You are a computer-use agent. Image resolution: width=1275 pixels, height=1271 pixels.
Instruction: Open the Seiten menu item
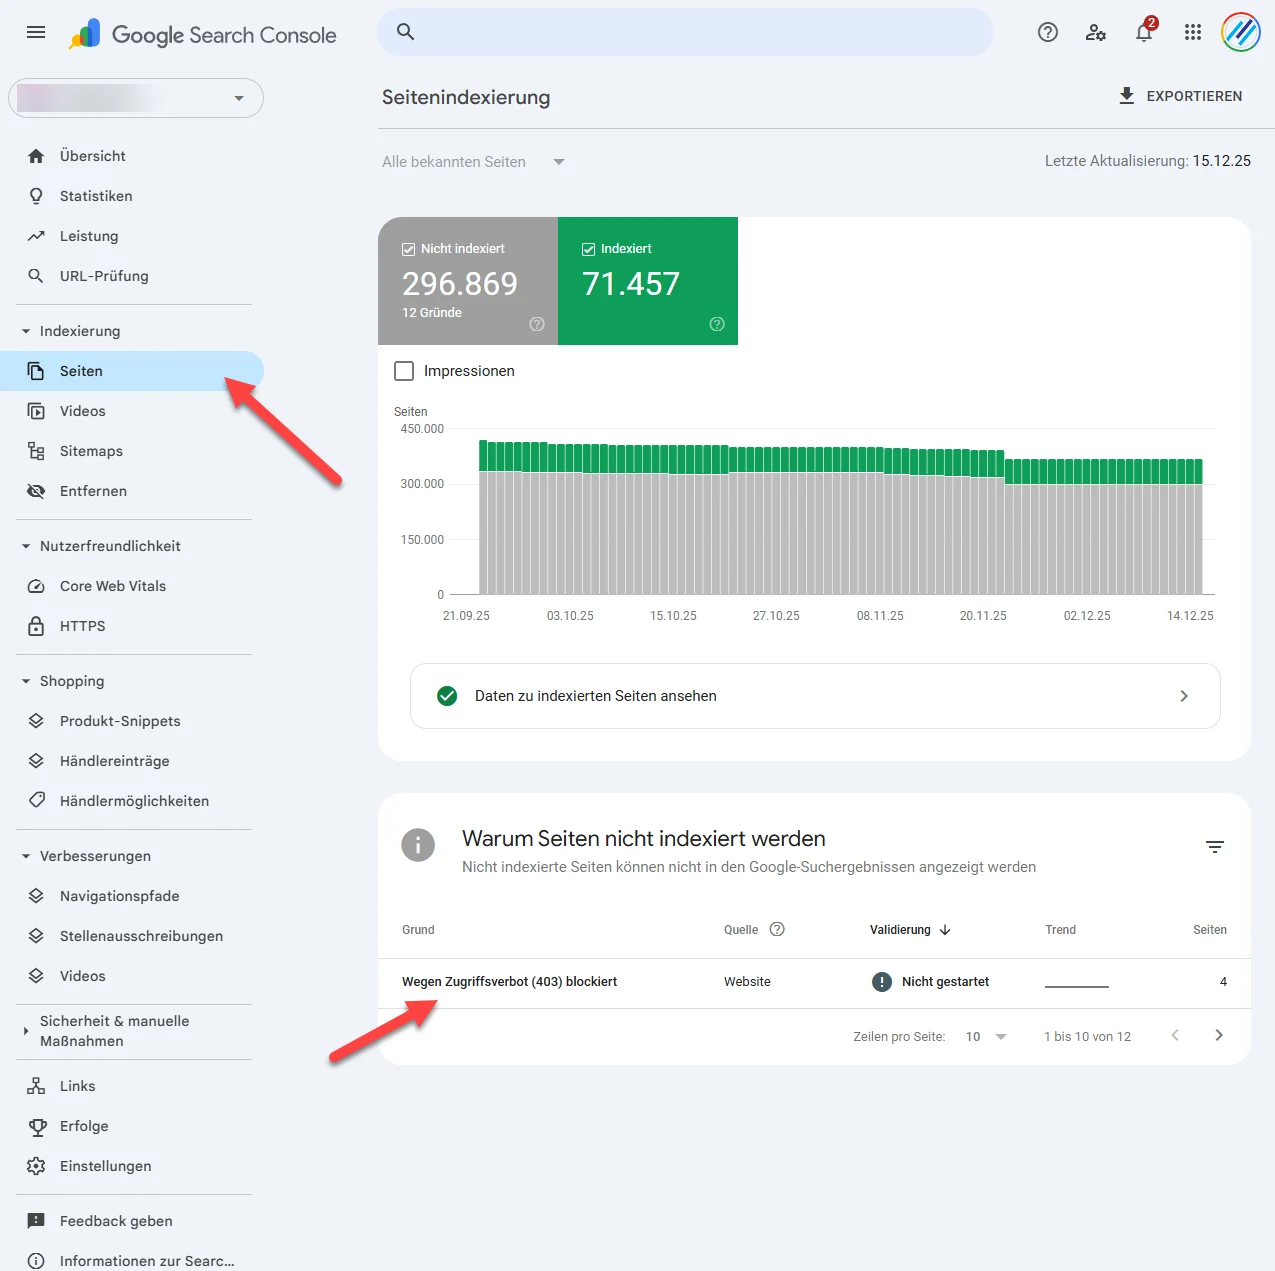point(132,371)
